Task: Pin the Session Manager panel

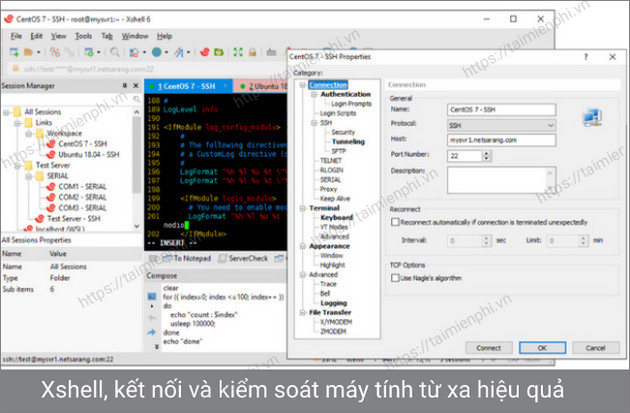Action: pos(125,86)
